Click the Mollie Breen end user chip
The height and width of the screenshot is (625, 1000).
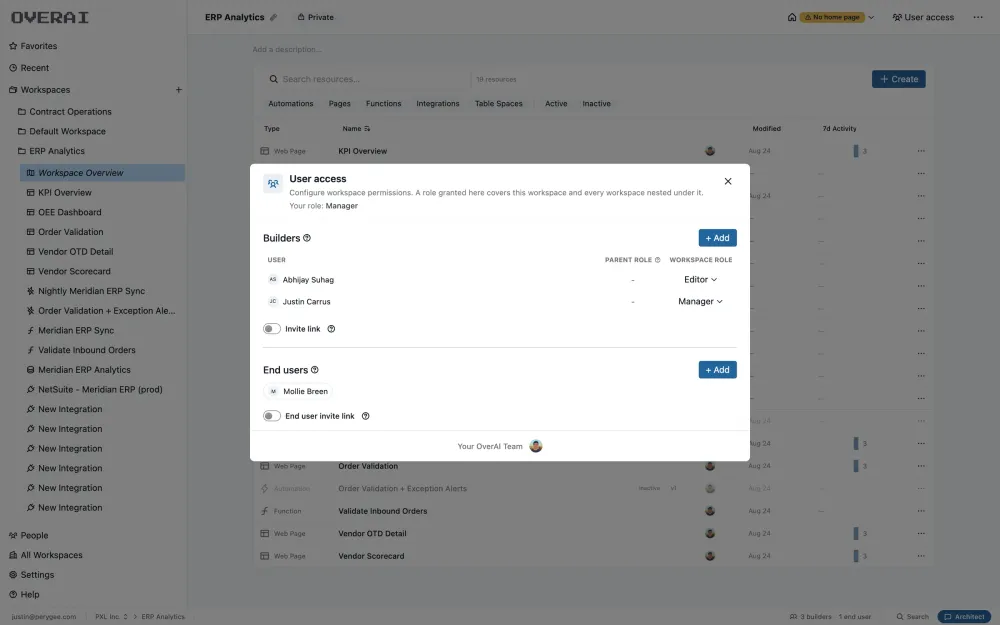coord(298,392)
